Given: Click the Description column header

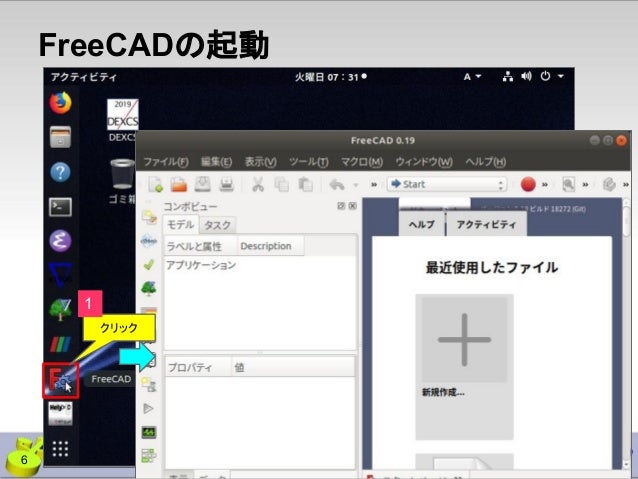Looking at the screenshot, I should tap(270, 246).
